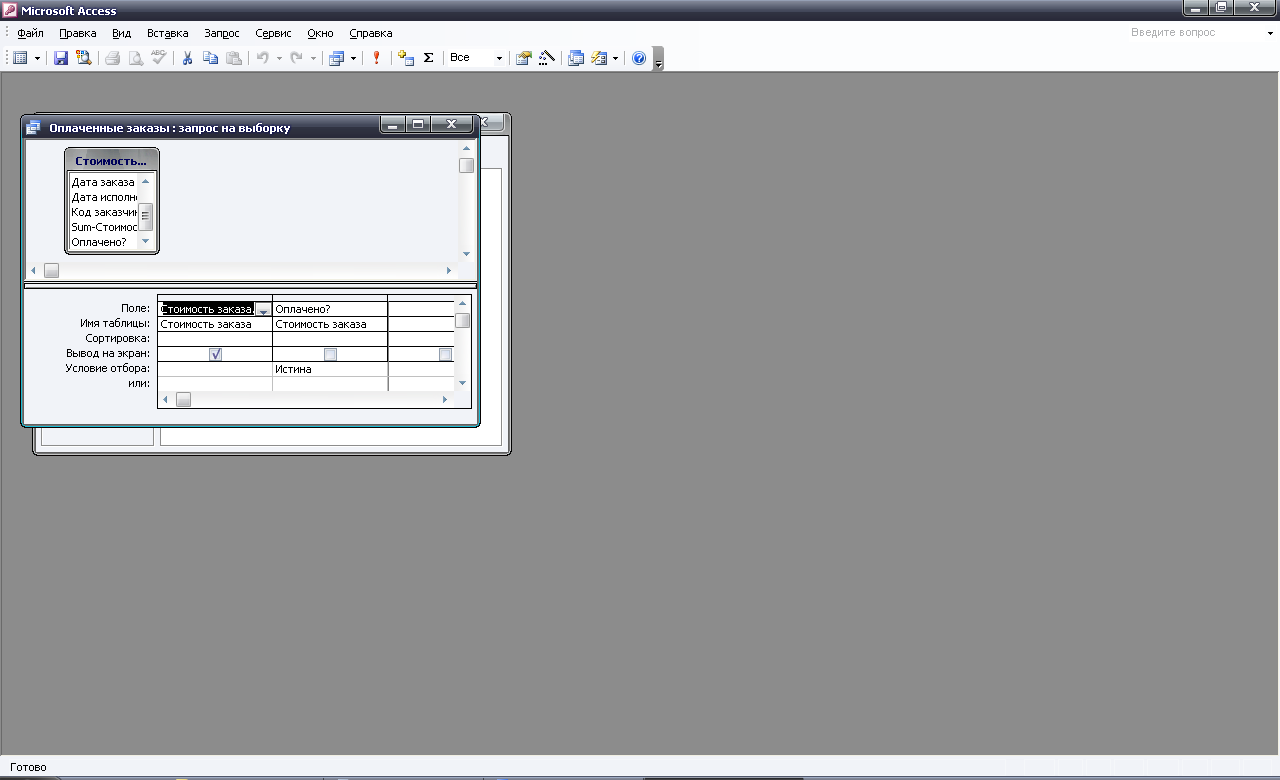
Task: Click the field list's vertical scrollbar thumb
Action: (145, 215)
